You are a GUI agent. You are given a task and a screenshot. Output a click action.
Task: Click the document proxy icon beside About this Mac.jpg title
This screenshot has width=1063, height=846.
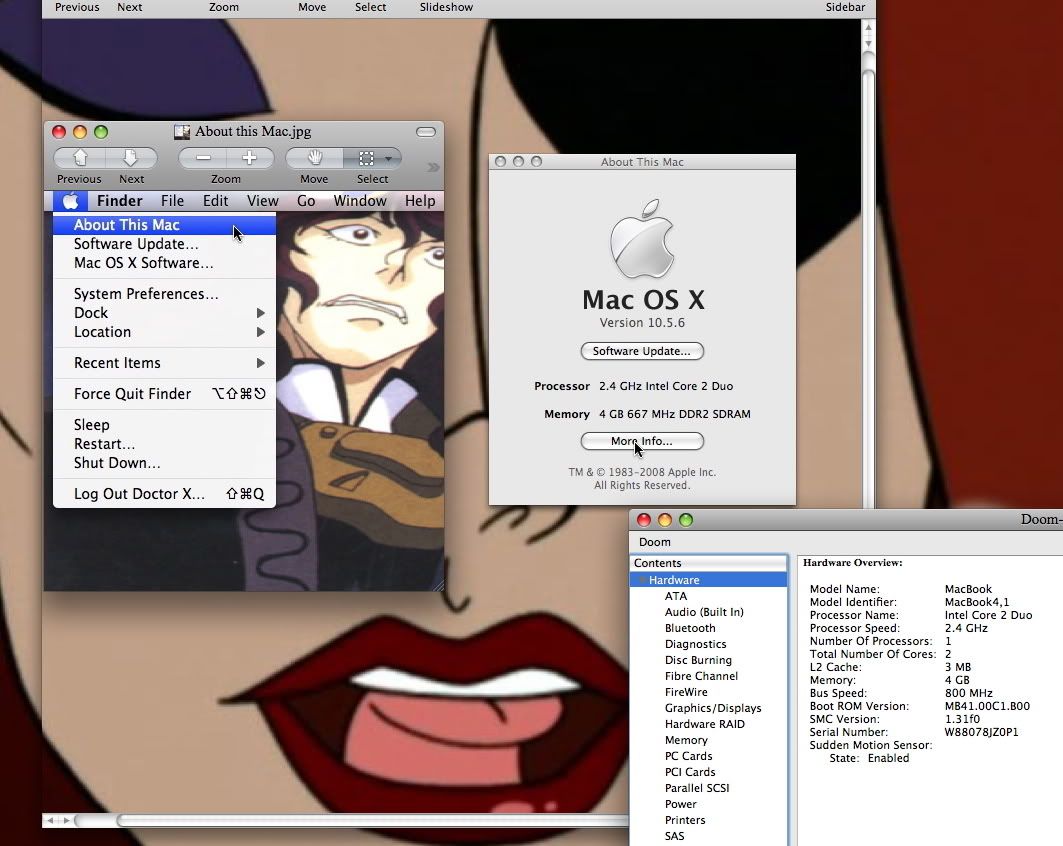coord(182,132)
